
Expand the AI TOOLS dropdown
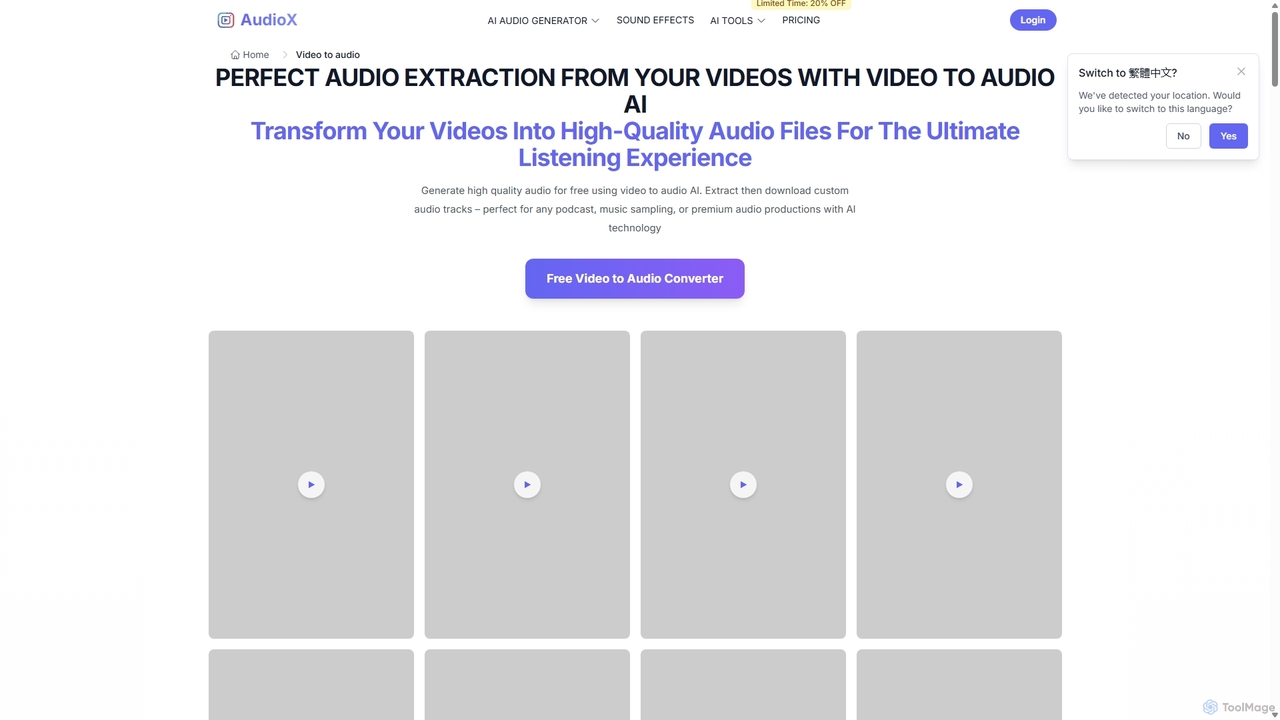[737, 20]
